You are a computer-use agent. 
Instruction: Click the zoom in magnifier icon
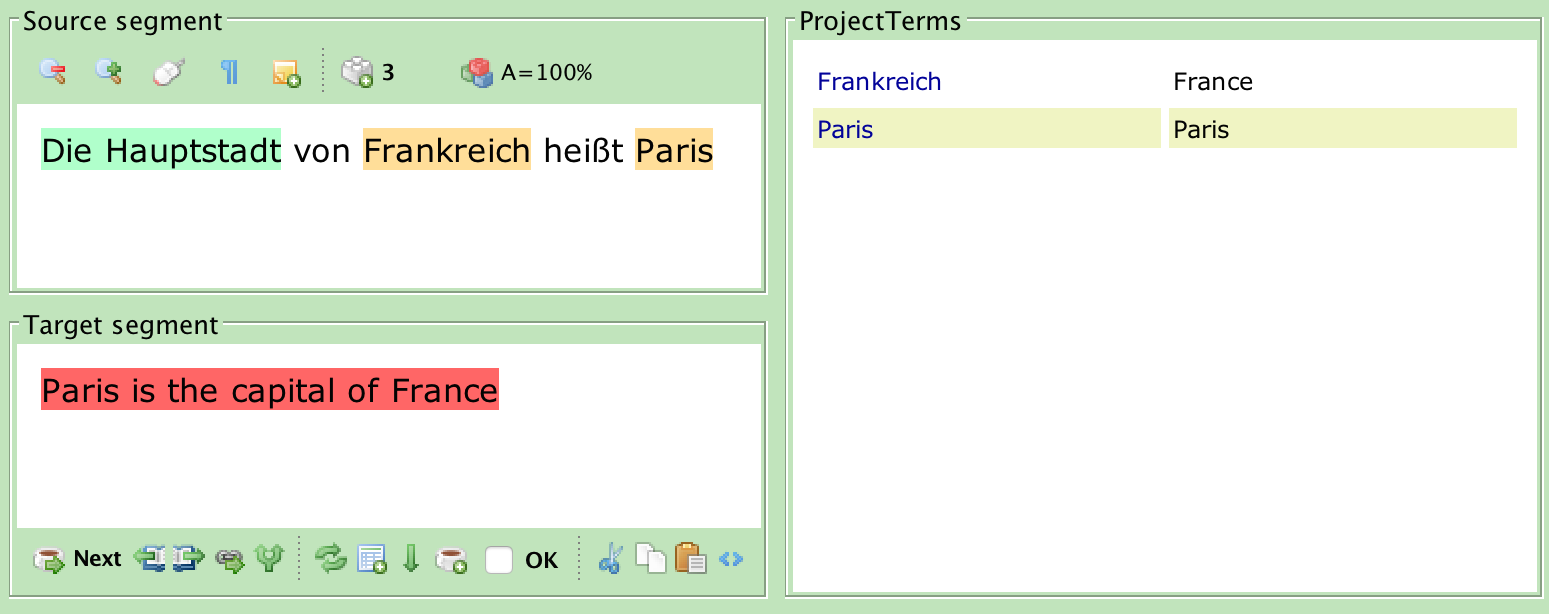tap(108, 72)
